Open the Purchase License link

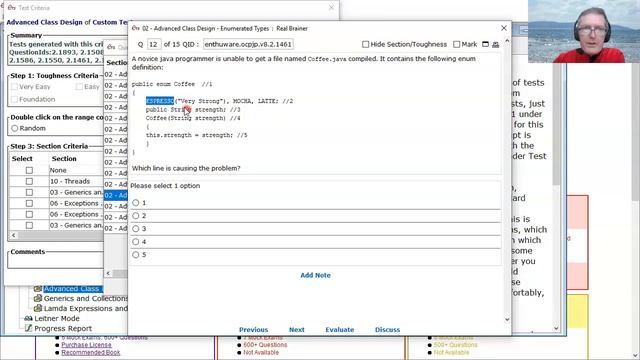pyautogui.click(x=86, y=345)
